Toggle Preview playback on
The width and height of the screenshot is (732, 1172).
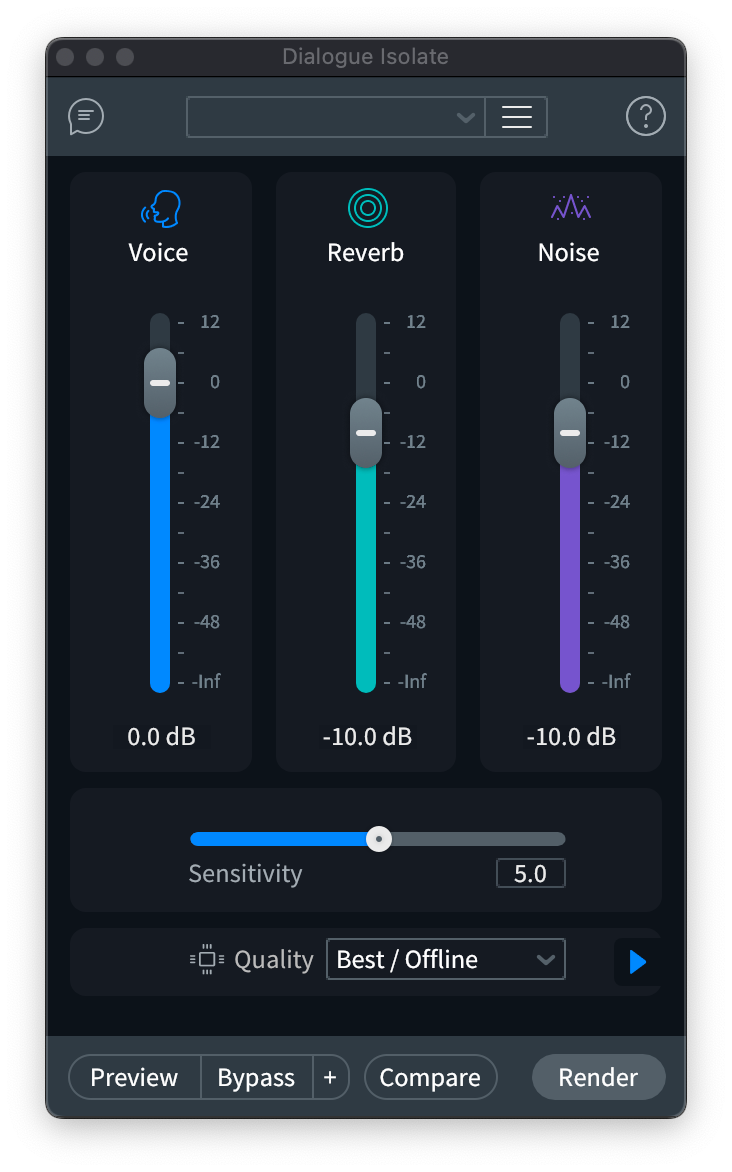click(x=135, y=1077)
